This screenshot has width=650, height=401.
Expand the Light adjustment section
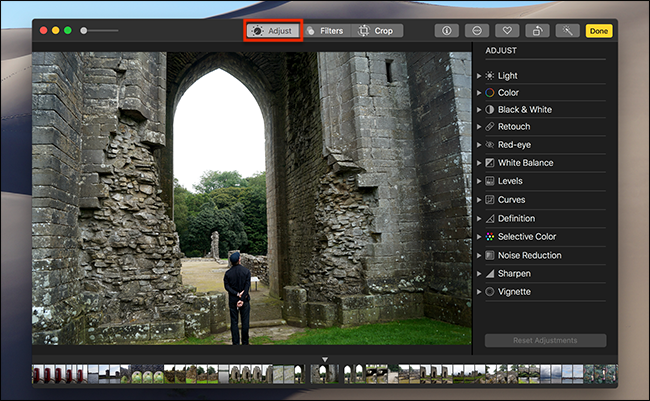480,76
